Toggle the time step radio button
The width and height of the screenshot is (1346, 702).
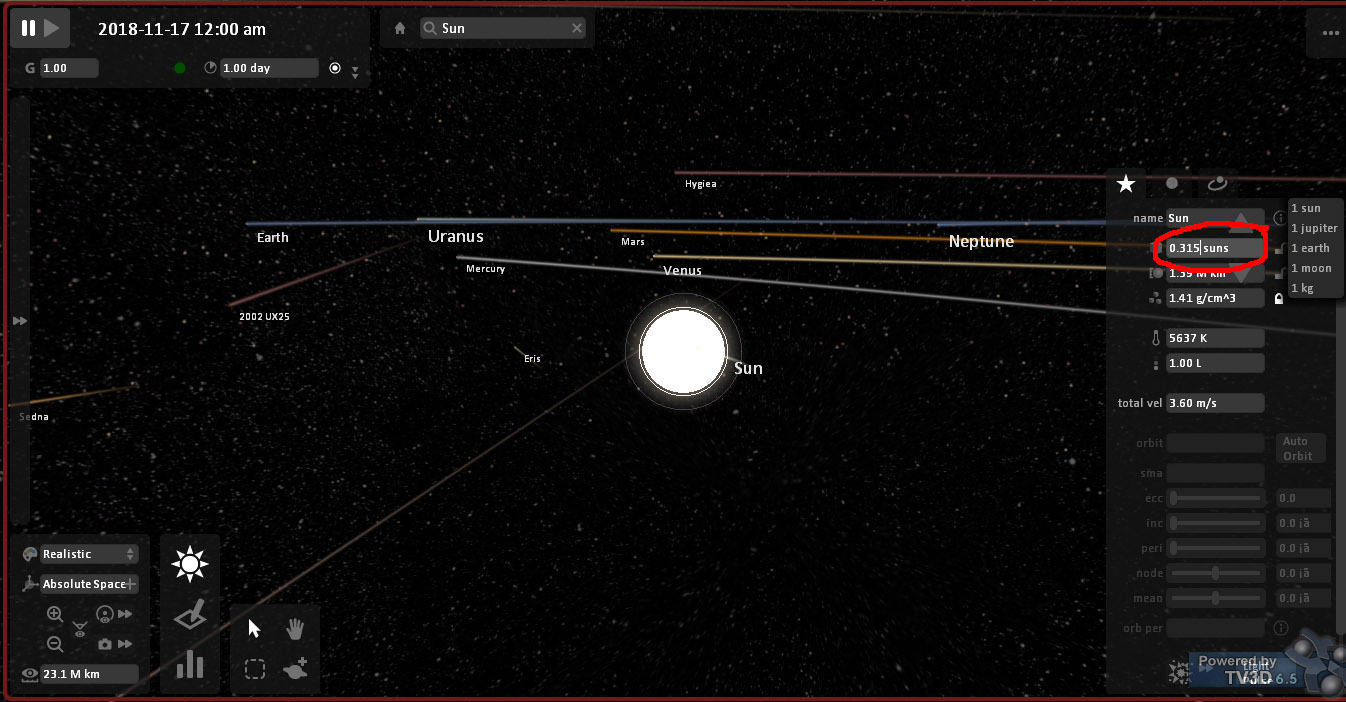[x=335, y=68]
